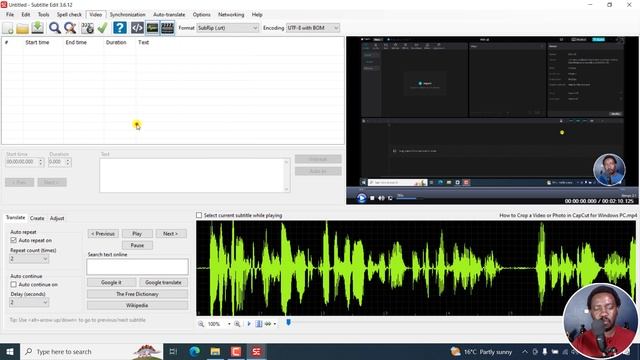
Task: Adjust Duration stepper arrows
Action: click(68, 162)
